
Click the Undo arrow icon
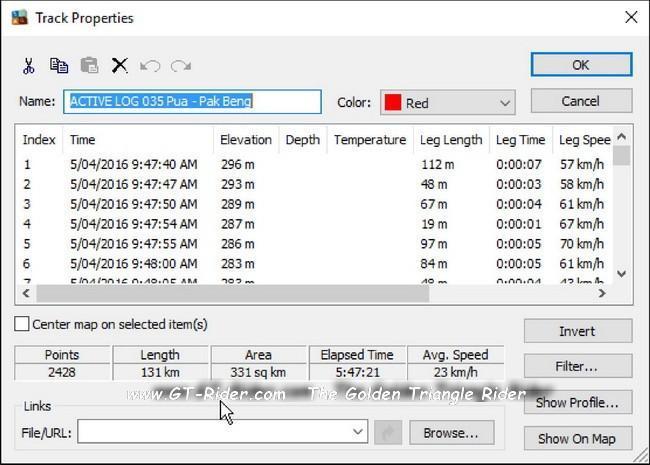(150, 66)
